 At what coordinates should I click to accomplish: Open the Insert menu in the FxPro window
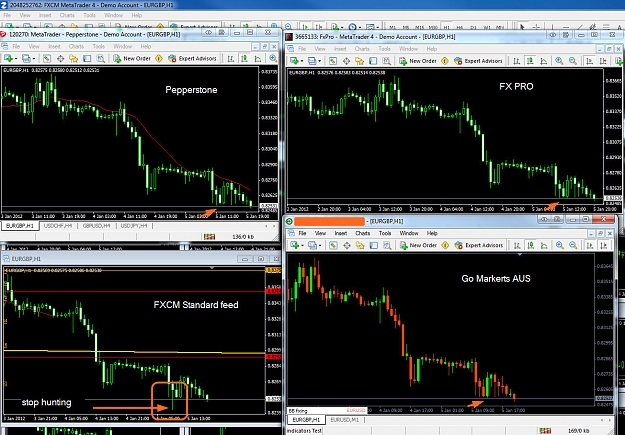(x=340, y=49)
